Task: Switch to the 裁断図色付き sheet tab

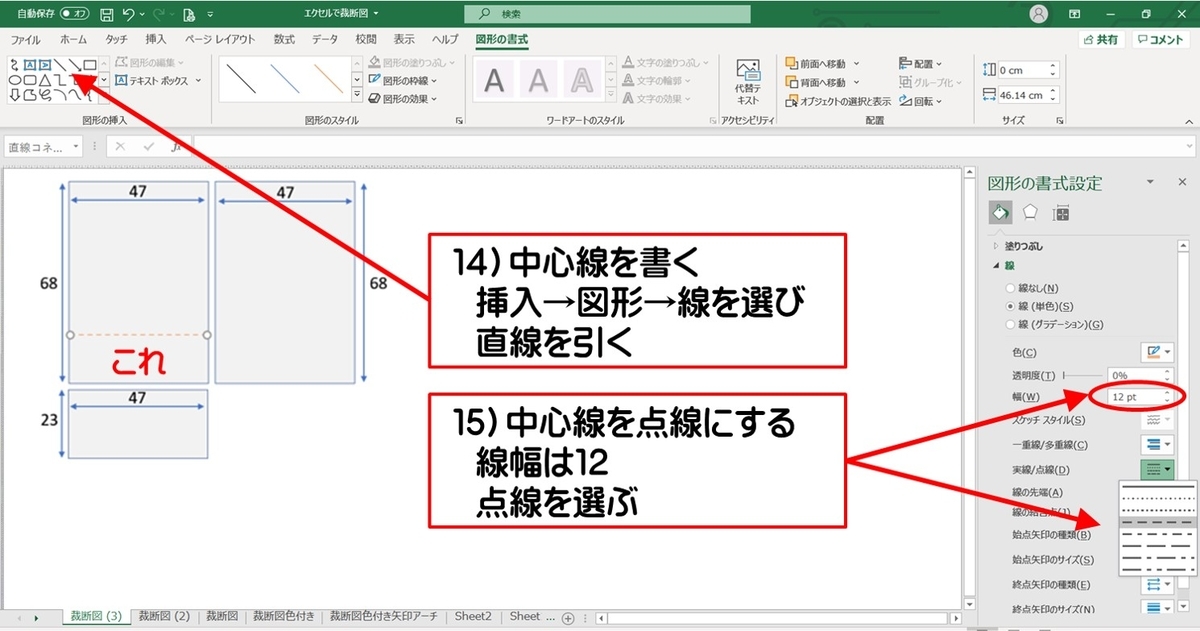Action: tap(285, 616)
